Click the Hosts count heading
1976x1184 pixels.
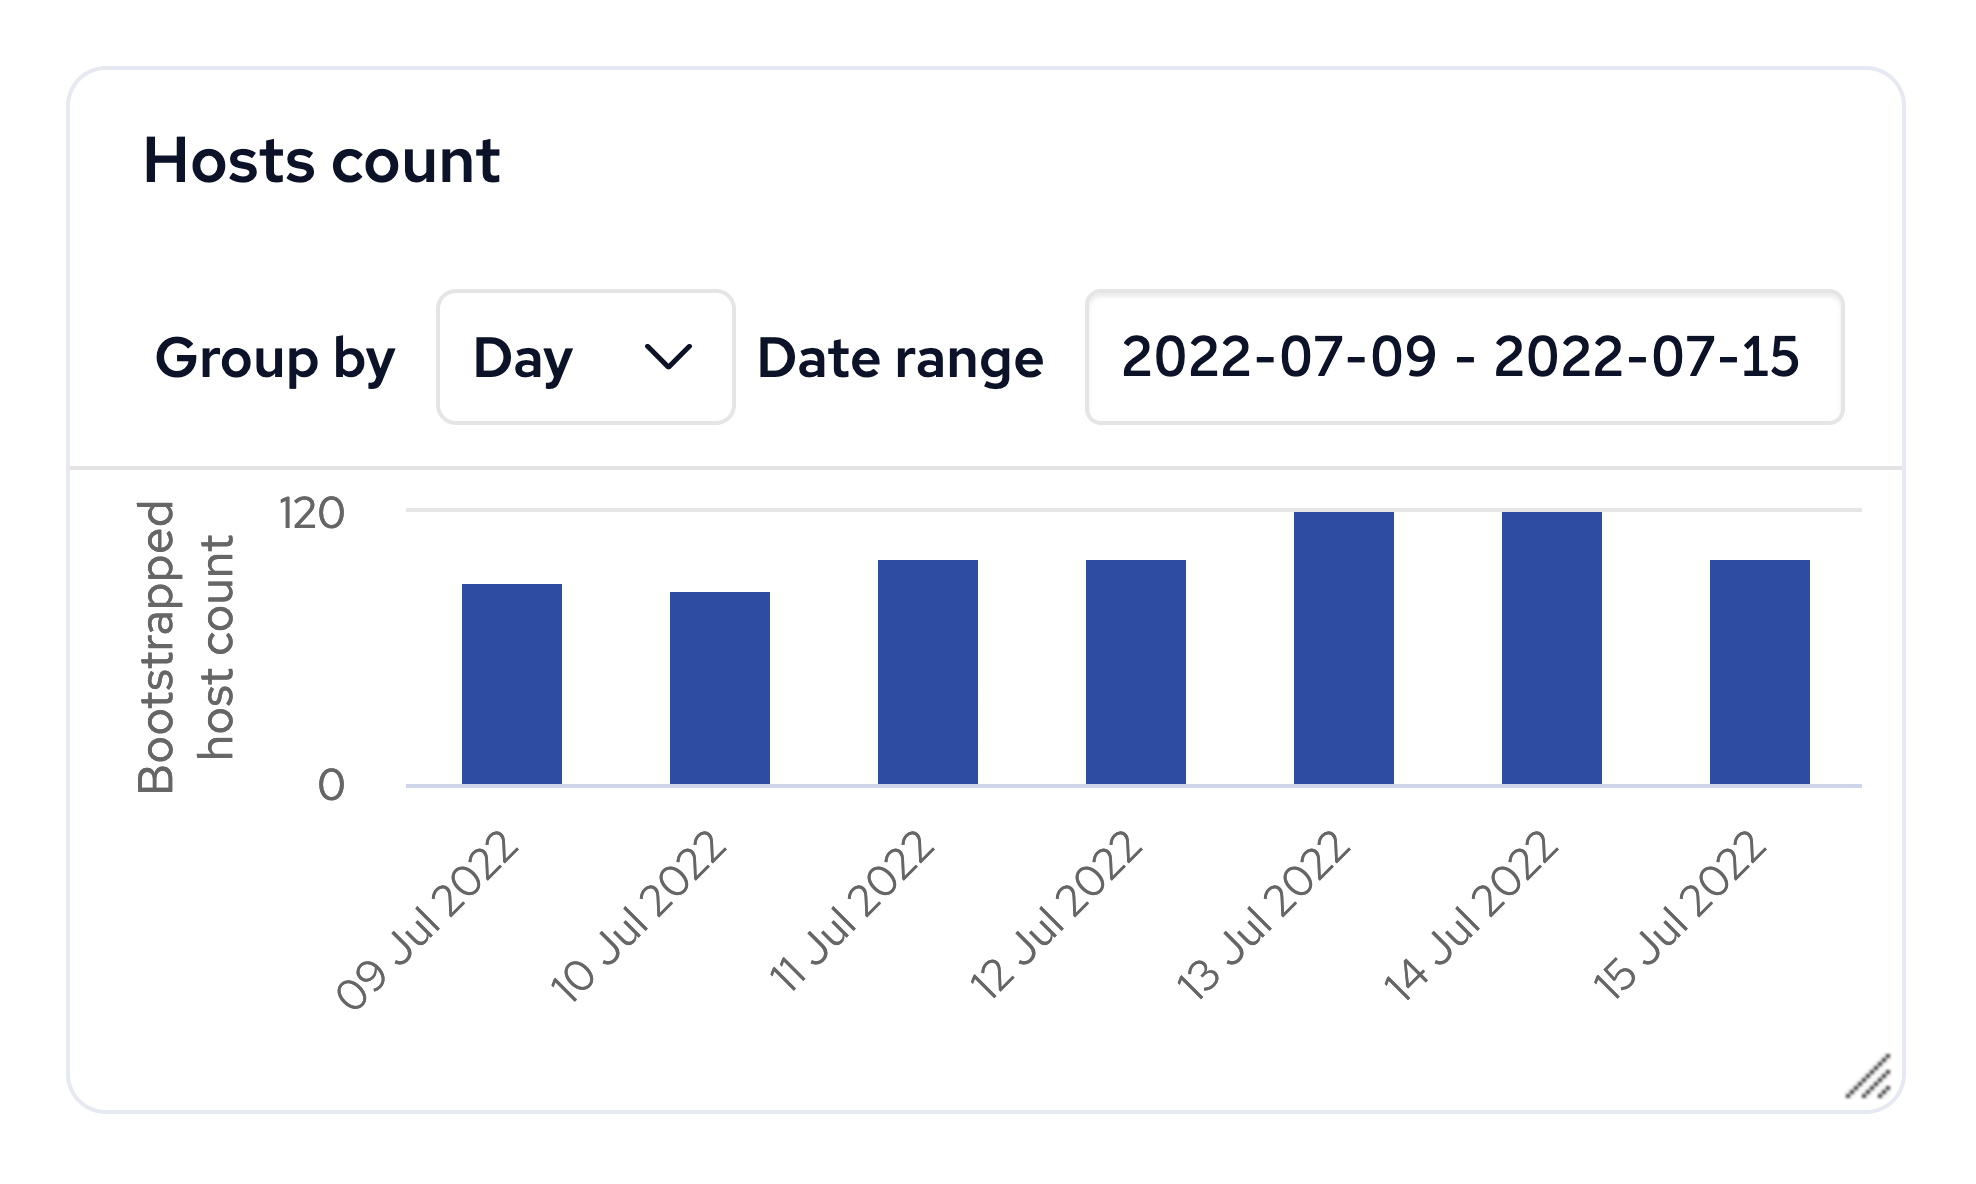tap(321, 160)
